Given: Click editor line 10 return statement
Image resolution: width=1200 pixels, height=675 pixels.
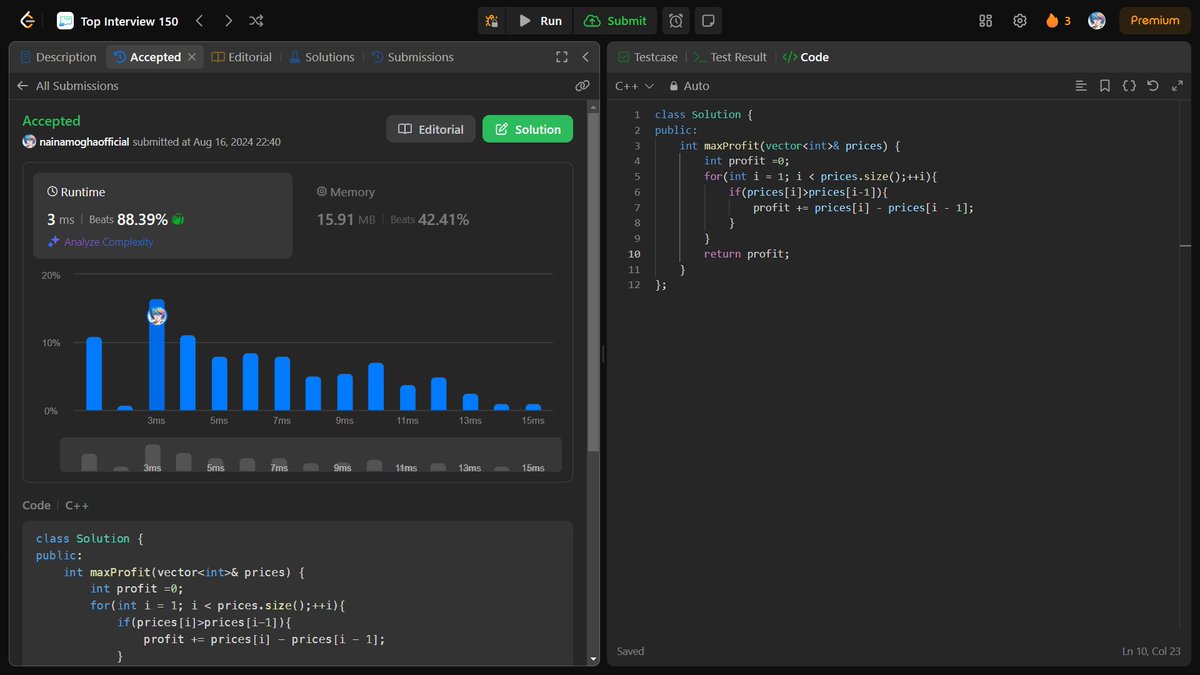Looking at the screenshot, I should (747, 254).
